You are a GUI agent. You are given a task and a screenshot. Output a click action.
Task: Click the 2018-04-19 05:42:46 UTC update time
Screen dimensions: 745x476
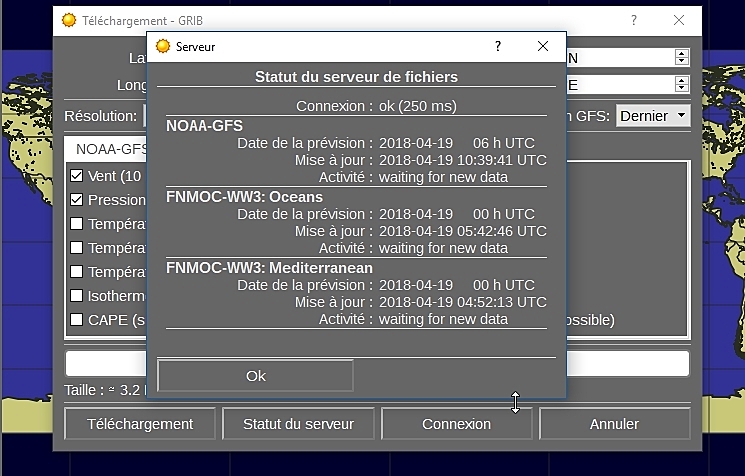coord(463,231)
